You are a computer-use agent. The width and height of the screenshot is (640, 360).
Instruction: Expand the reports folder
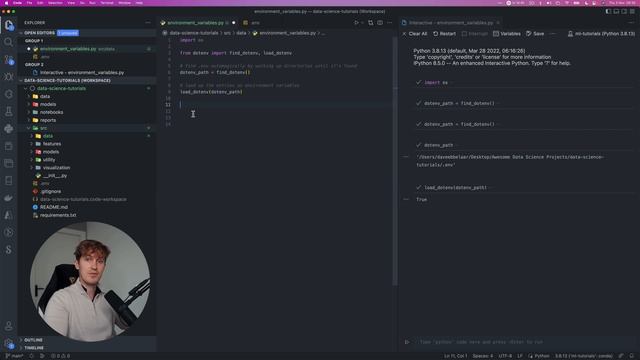pyautogui.click(x=48, y=120)
